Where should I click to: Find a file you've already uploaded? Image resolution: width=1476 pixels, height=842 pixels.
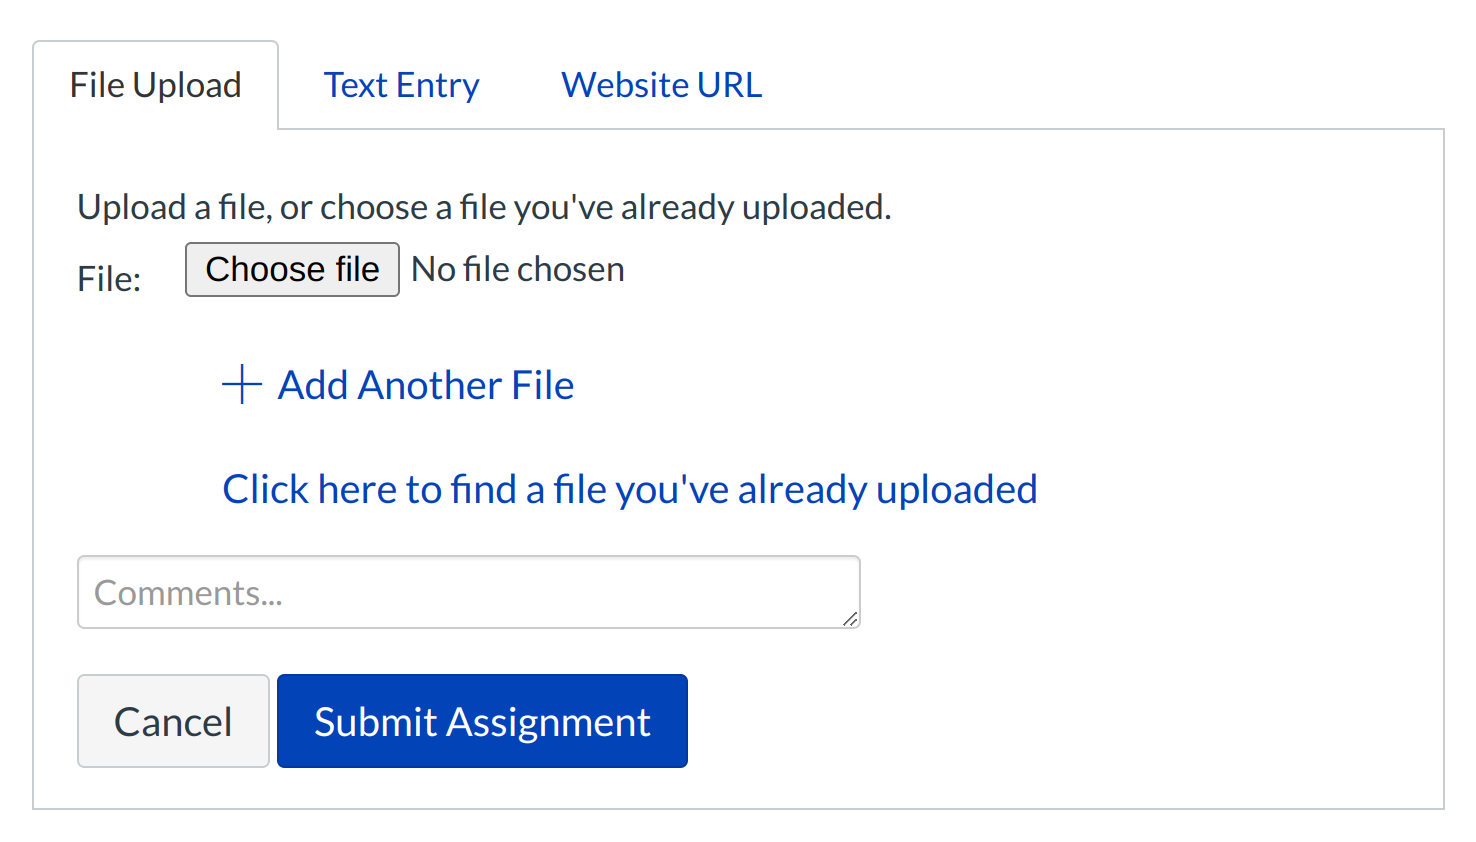click(x=629, y=490)
